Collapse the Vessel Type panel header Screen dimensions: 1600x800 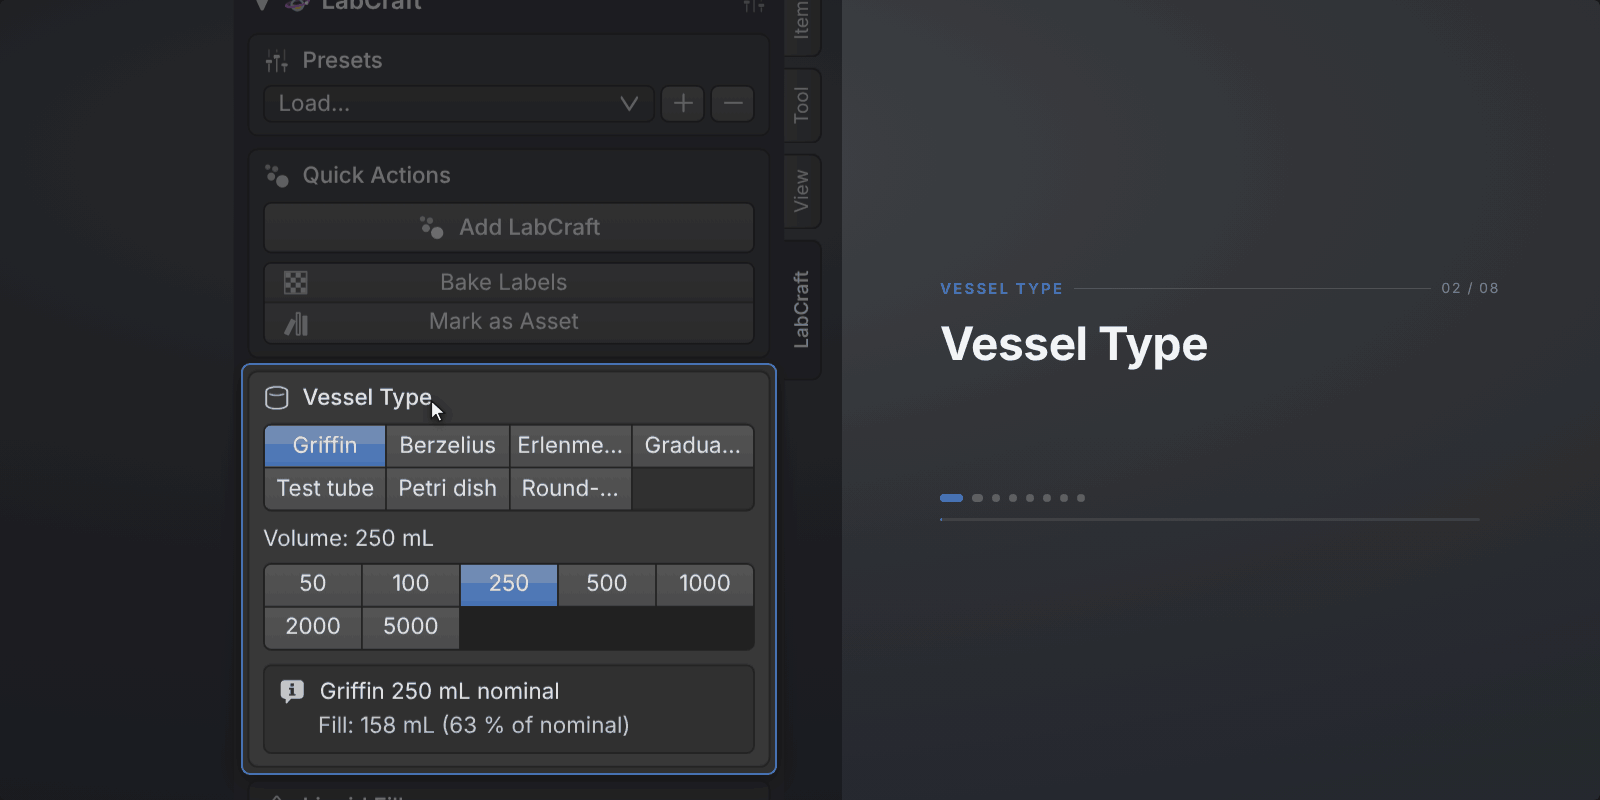(509, 398)
